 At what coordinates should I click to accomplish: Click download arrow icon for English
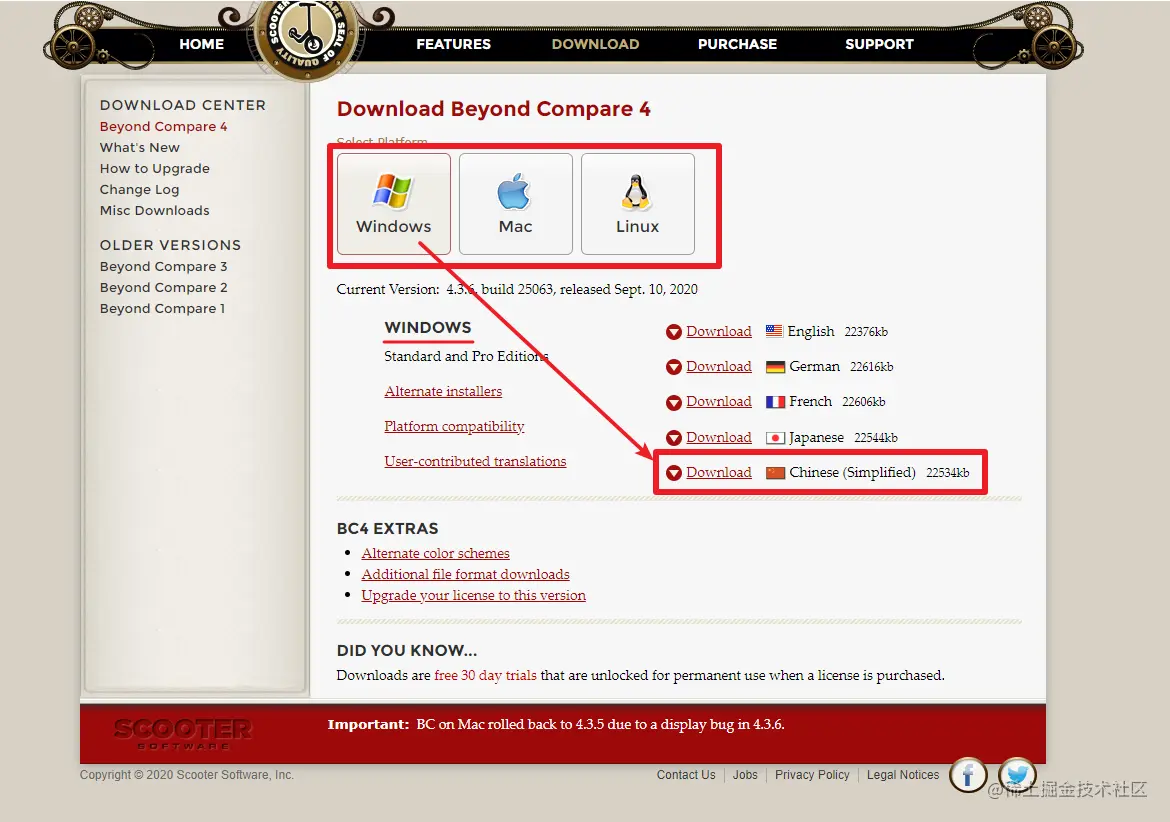coord(673,332)
